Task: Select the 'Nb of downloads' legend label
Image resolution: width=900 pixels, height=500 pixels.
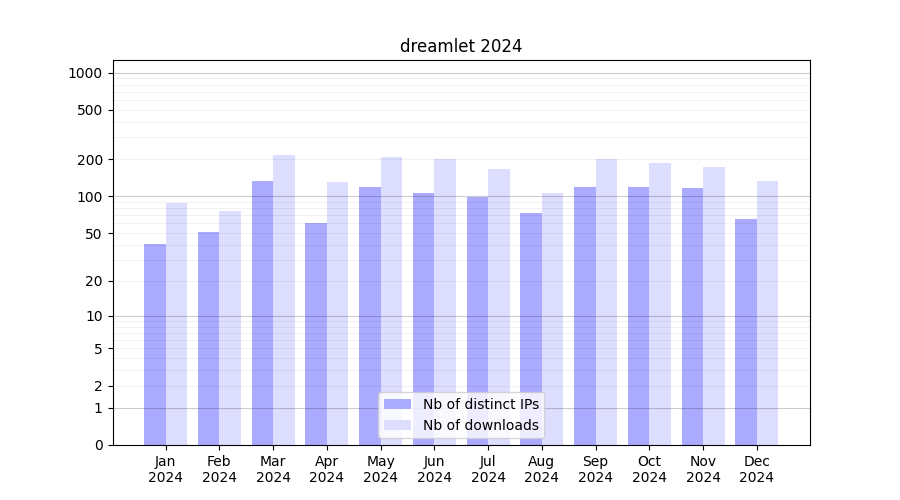Action: (x=480, y=425)
